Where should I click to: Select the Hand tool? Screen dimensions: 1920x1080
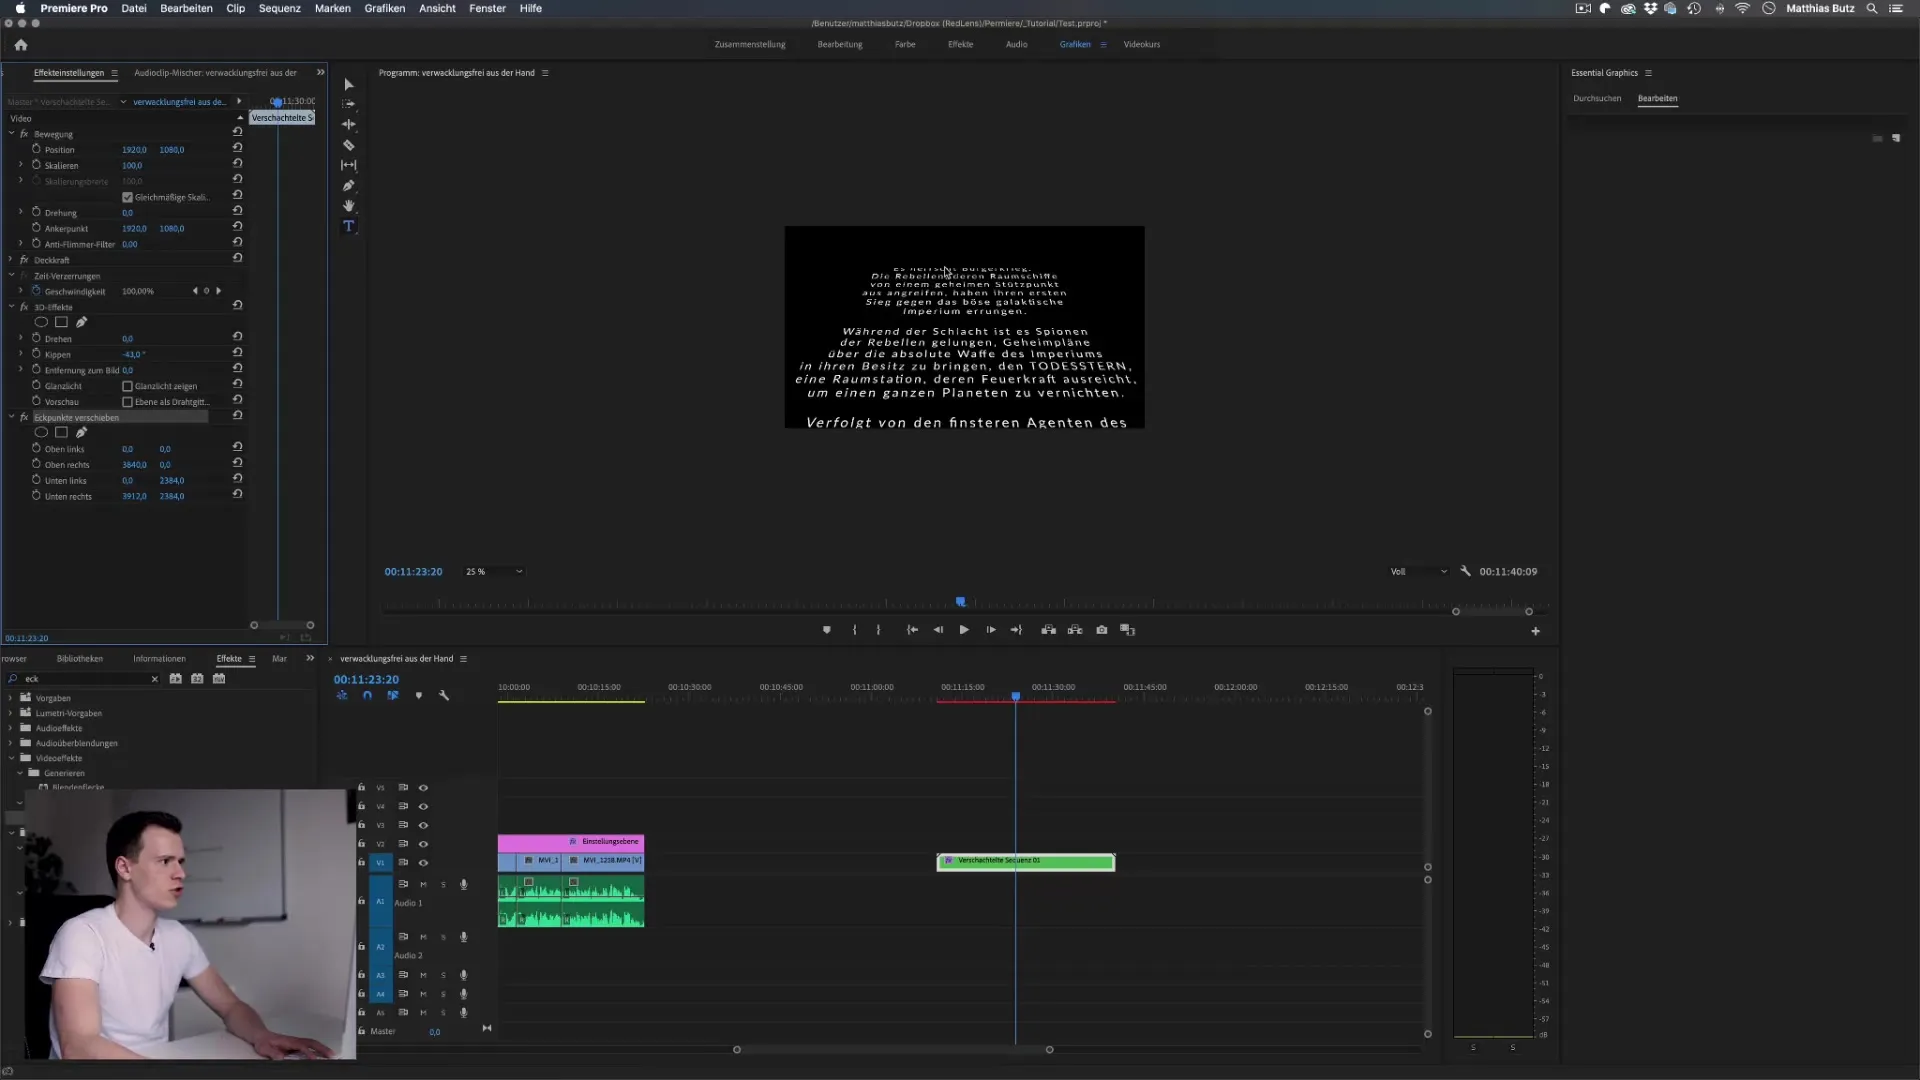(348, 206)
